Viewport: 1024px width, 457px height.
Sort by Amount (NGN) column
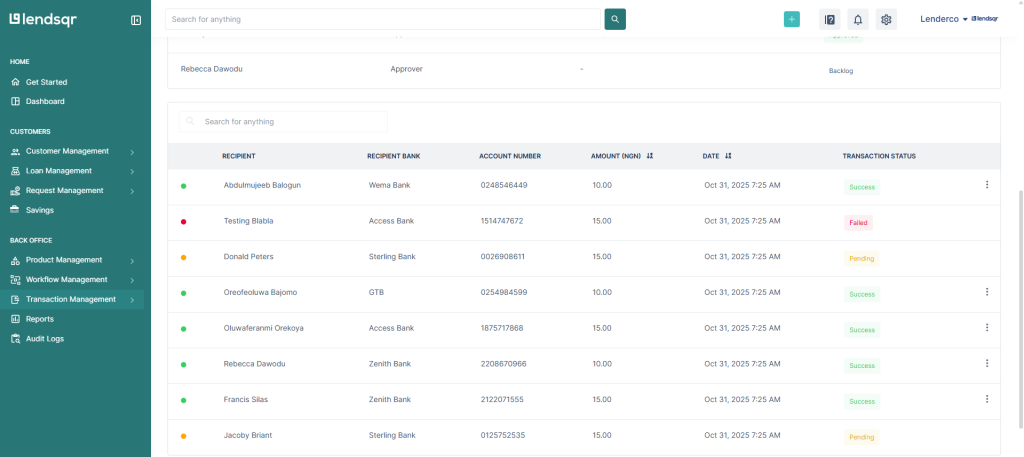click(650, 156)
